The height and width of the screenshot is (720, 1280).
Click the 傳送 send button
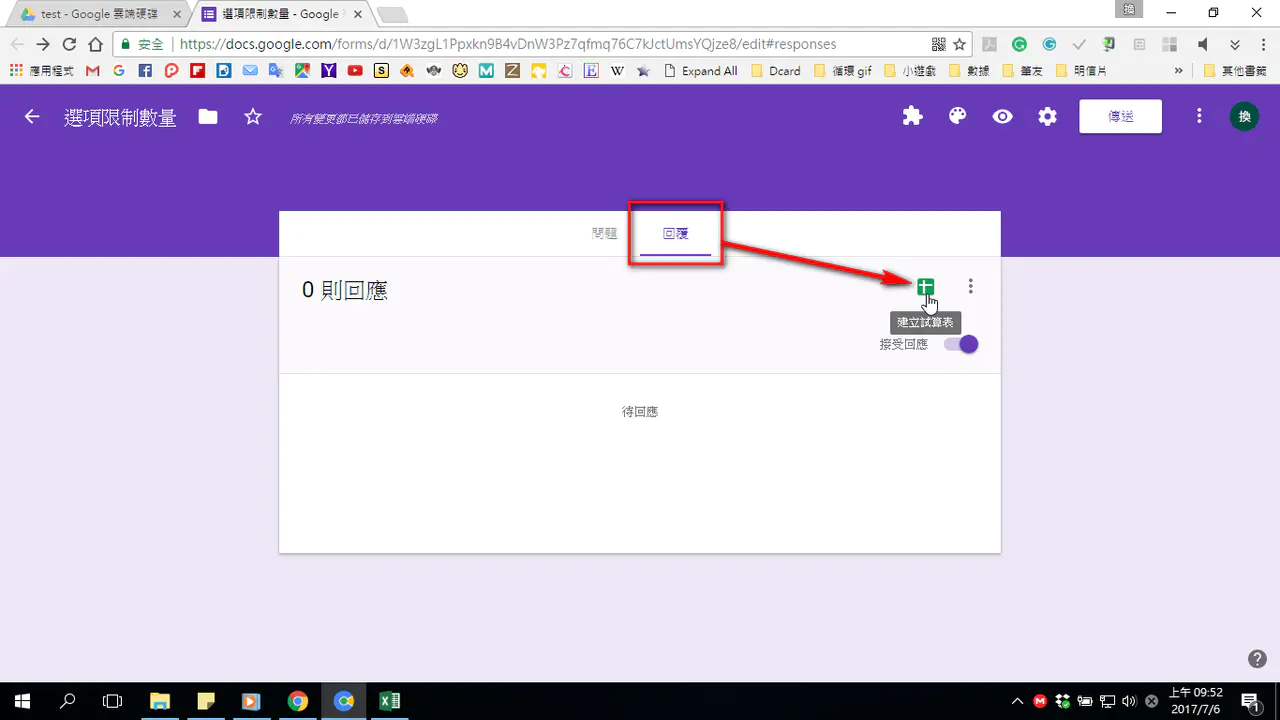tap(1120, 117)
